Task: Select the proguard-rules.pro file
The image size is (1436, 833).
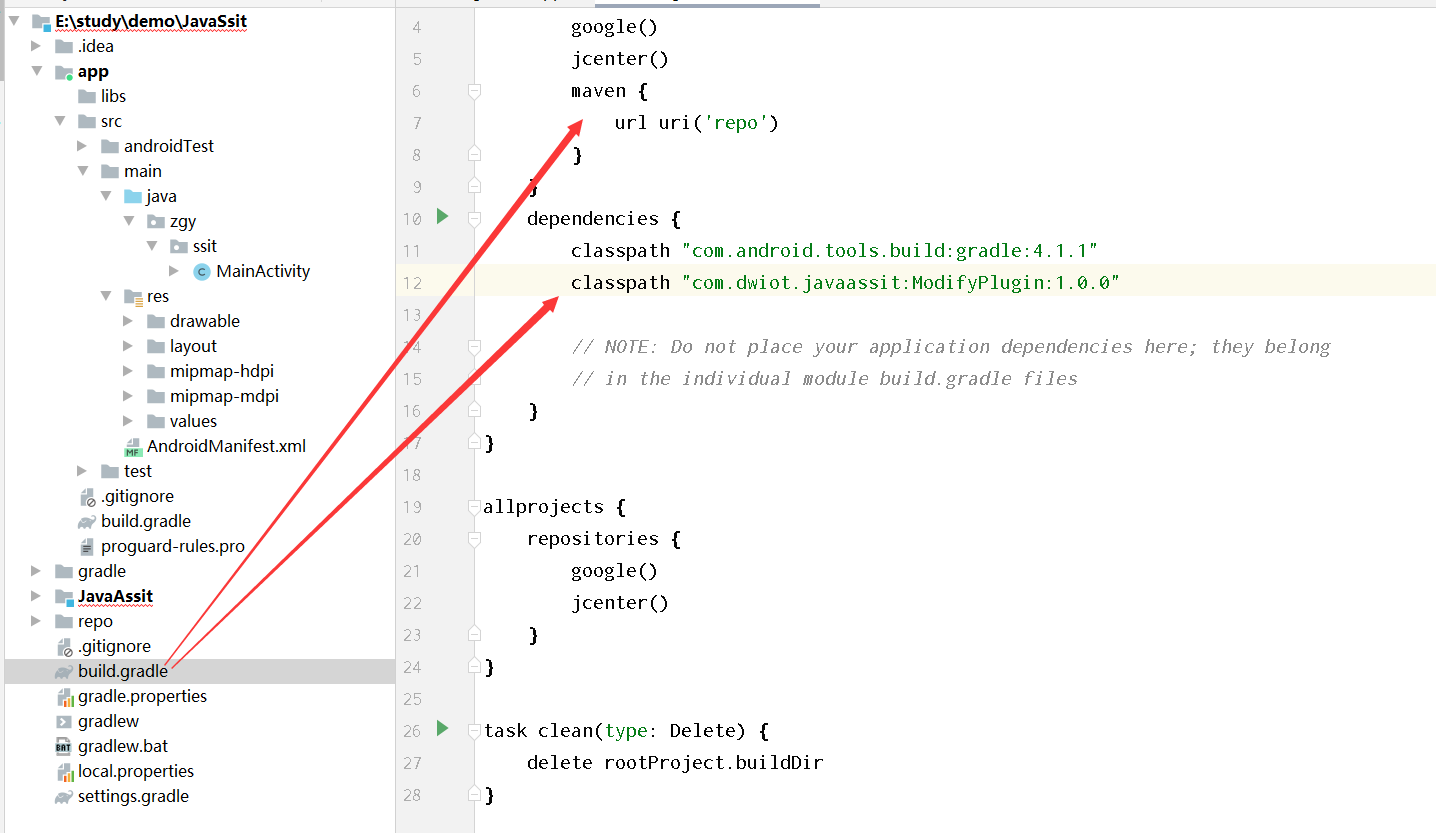Action: point(173,547)
